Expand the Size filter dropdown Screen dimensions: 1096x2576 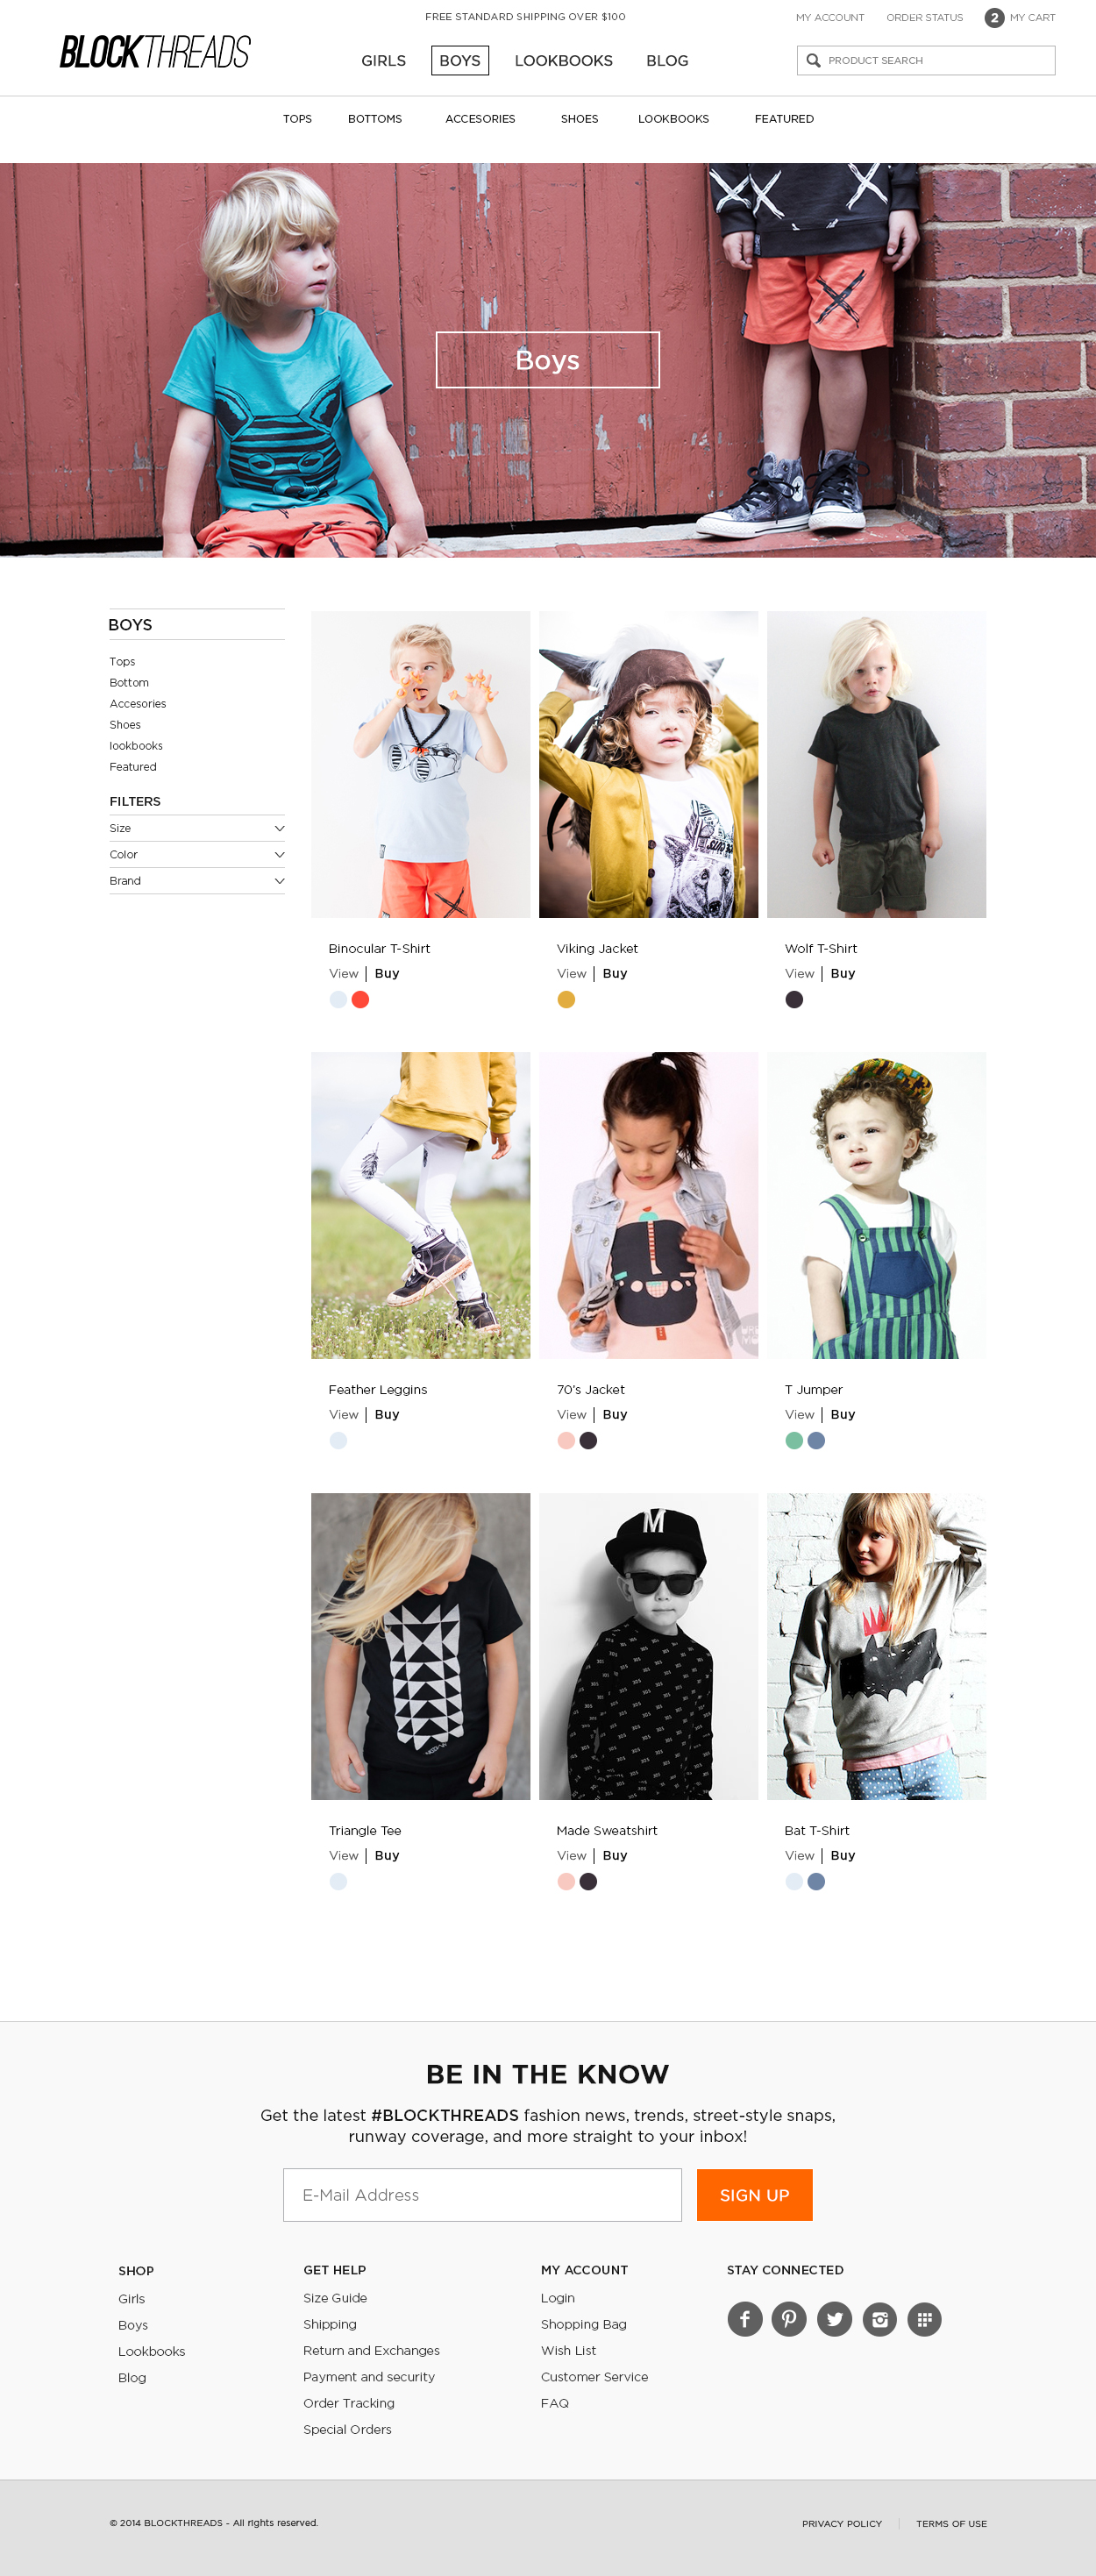click(x=197, y=828)
